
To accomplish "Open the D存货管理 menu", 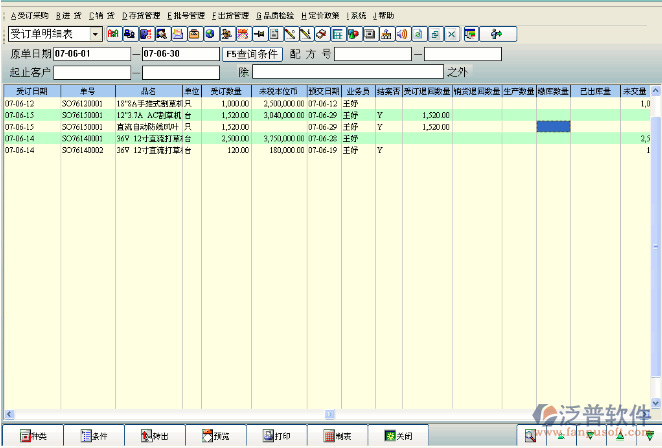I will (x=142, y=16).
